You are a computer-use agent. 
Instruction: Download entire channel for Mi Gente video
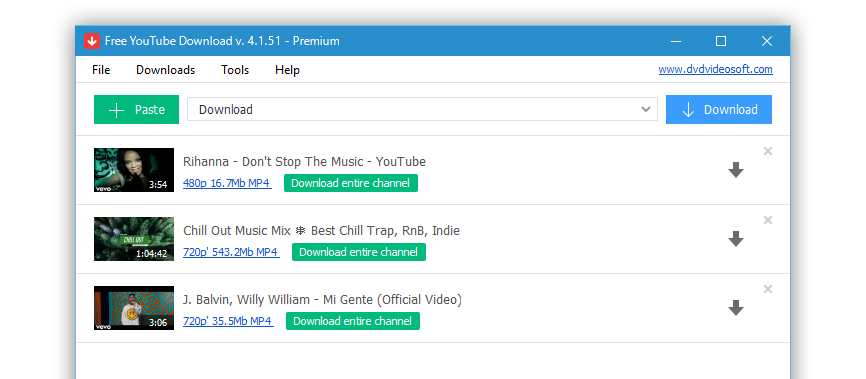tap(352, 321)
